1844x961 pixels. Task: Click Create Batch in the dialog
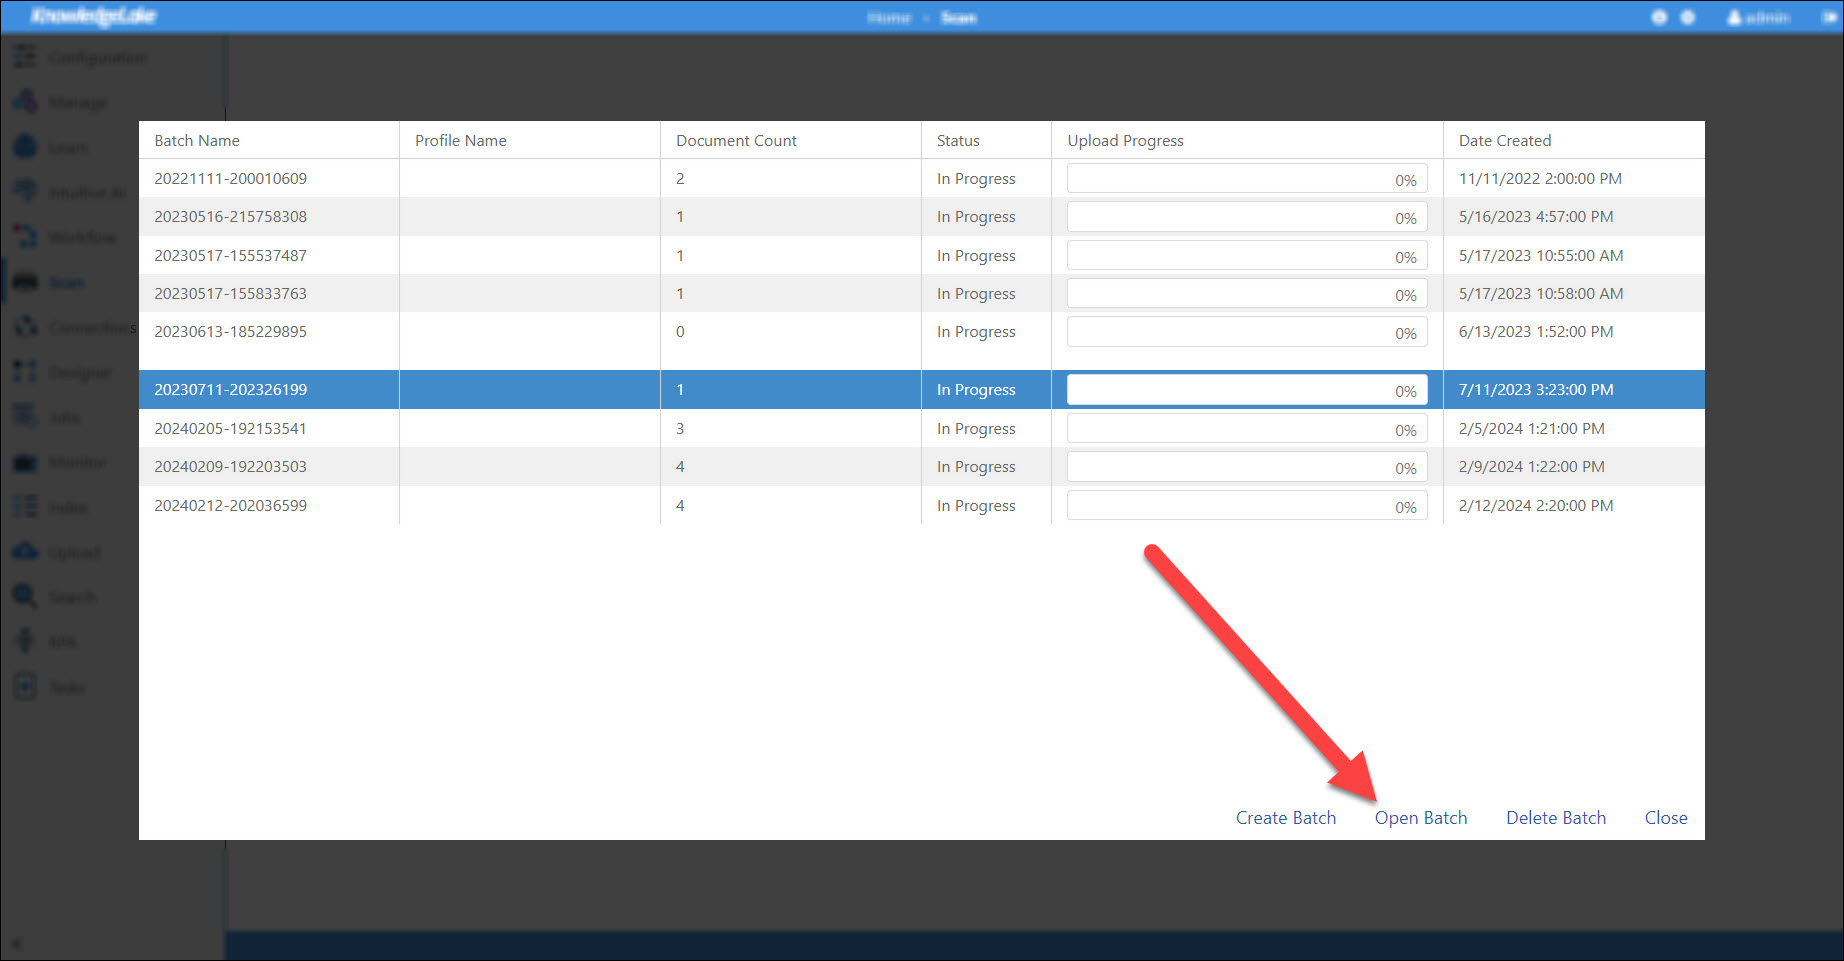pyautogui.click(x=1285, y=818)
